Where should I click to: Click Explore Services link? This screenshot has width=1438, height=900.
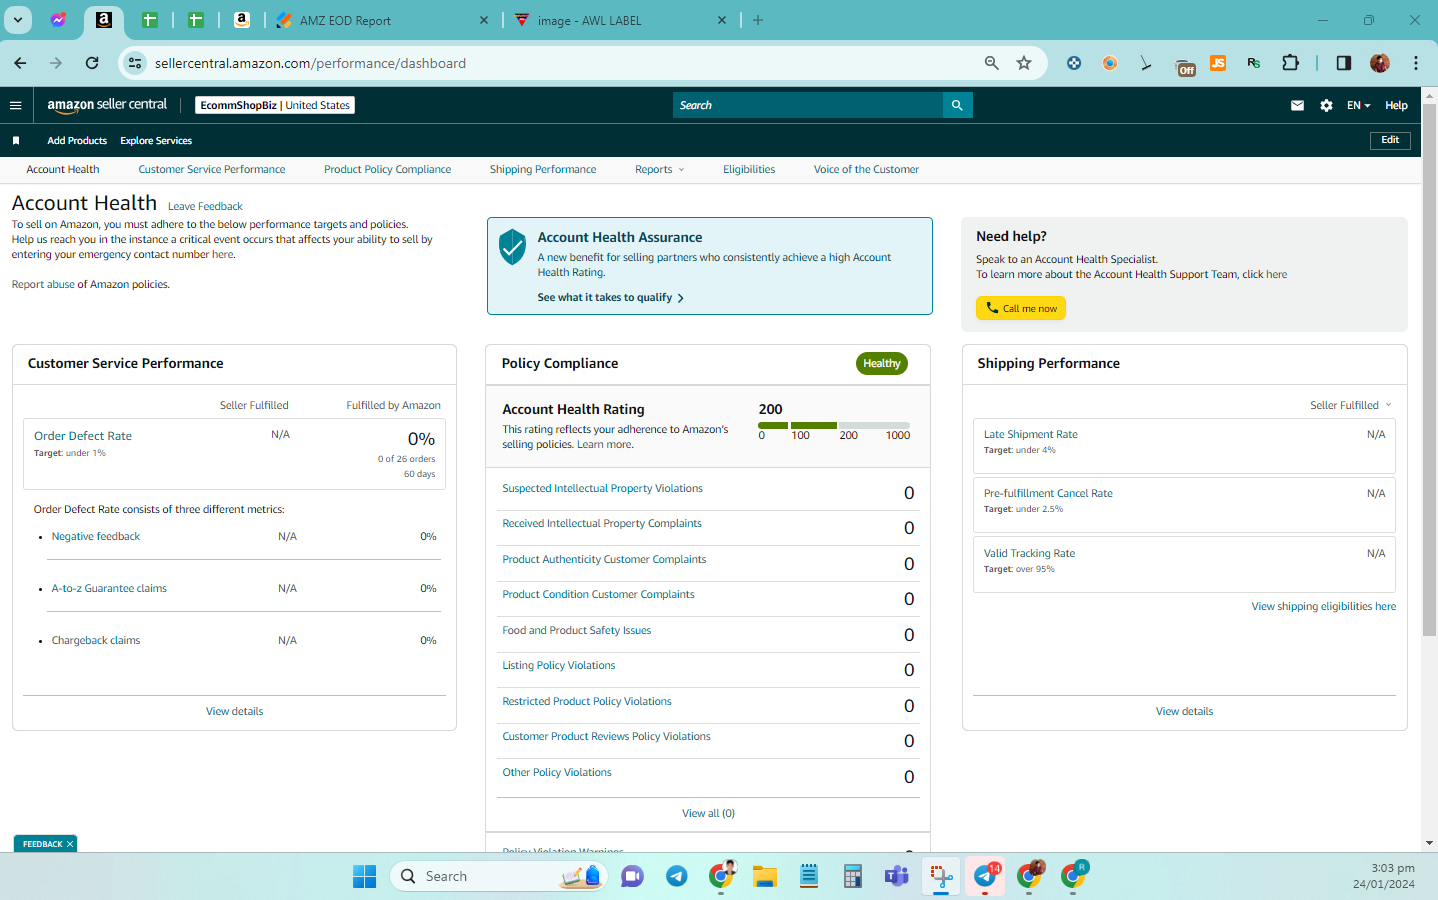[x=156, y=141]
